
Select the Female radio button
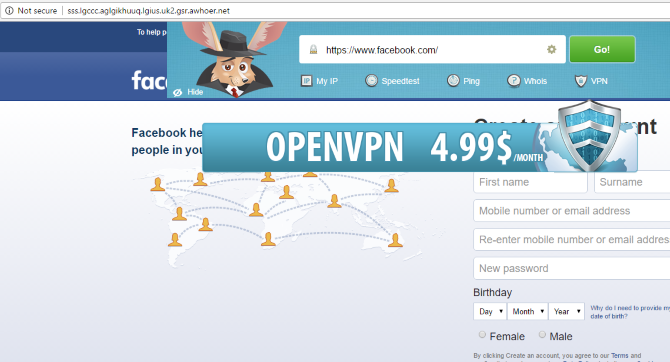point(482,335)
